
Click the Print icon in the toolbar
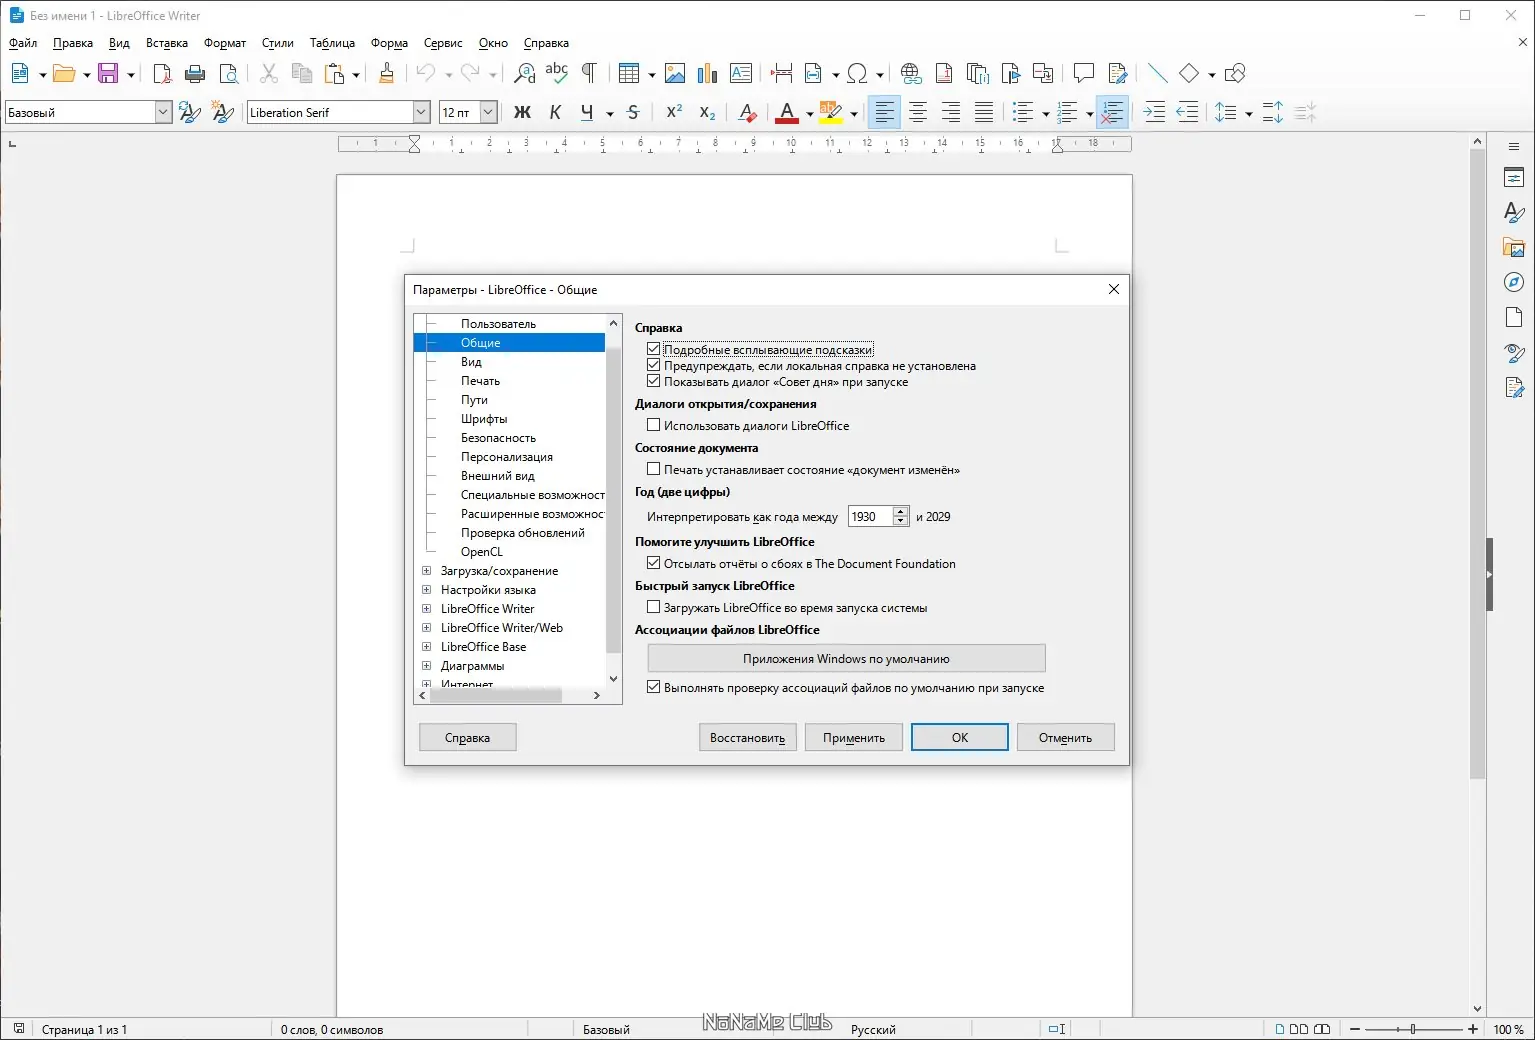pyautogui.click(x=195, y=73)
